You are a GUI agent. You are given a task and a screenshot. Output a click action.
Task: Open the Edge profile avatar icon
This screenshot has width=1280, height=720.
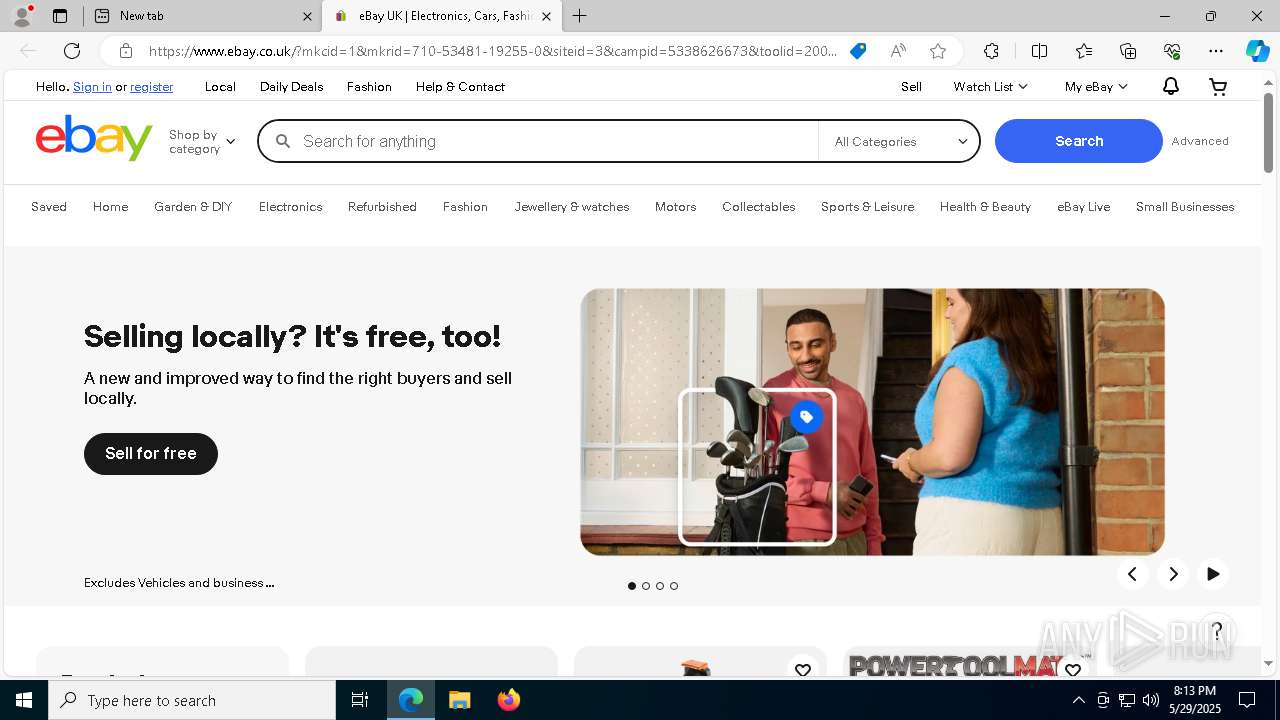[x=22, y=16]
